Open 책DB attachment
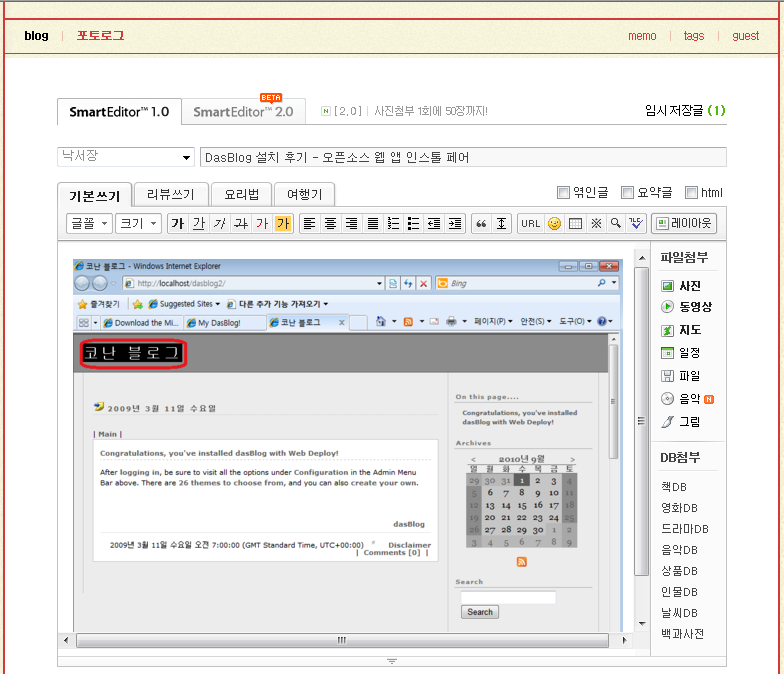This screenshot has width=784, height=674. (x=674, y=487)
